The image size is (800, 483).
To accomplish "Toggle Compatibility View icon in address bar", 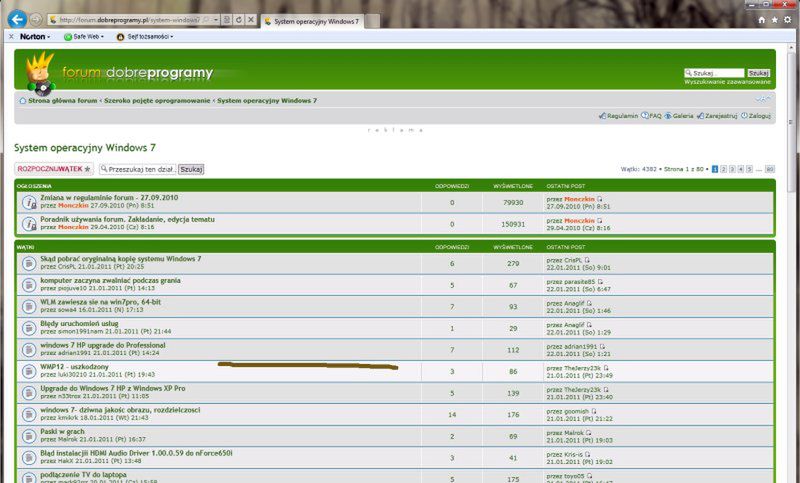I will point(227,19).
